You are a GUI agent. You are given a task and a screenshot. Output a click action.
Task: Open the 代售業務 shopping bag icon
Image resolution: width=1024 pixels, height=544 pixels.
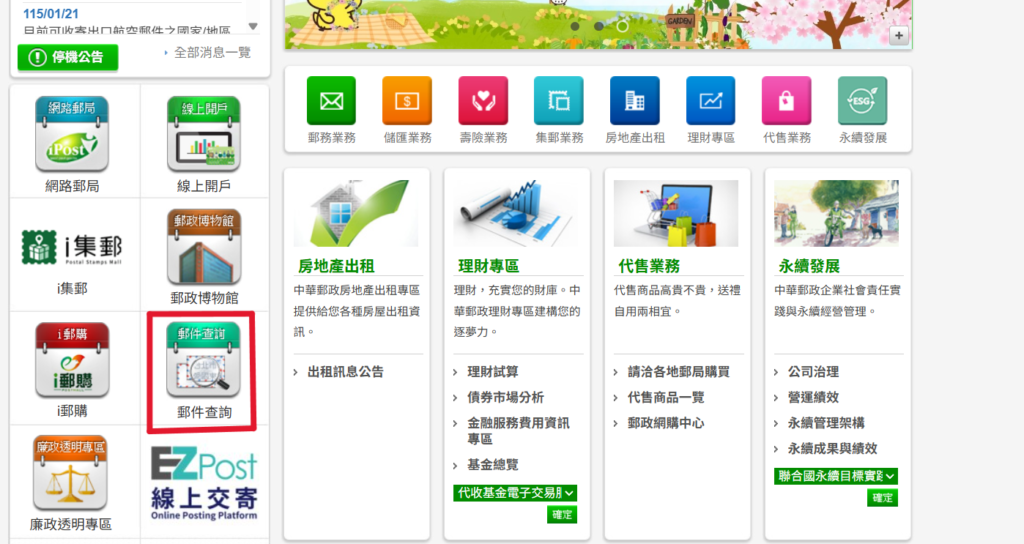(786, 101)
